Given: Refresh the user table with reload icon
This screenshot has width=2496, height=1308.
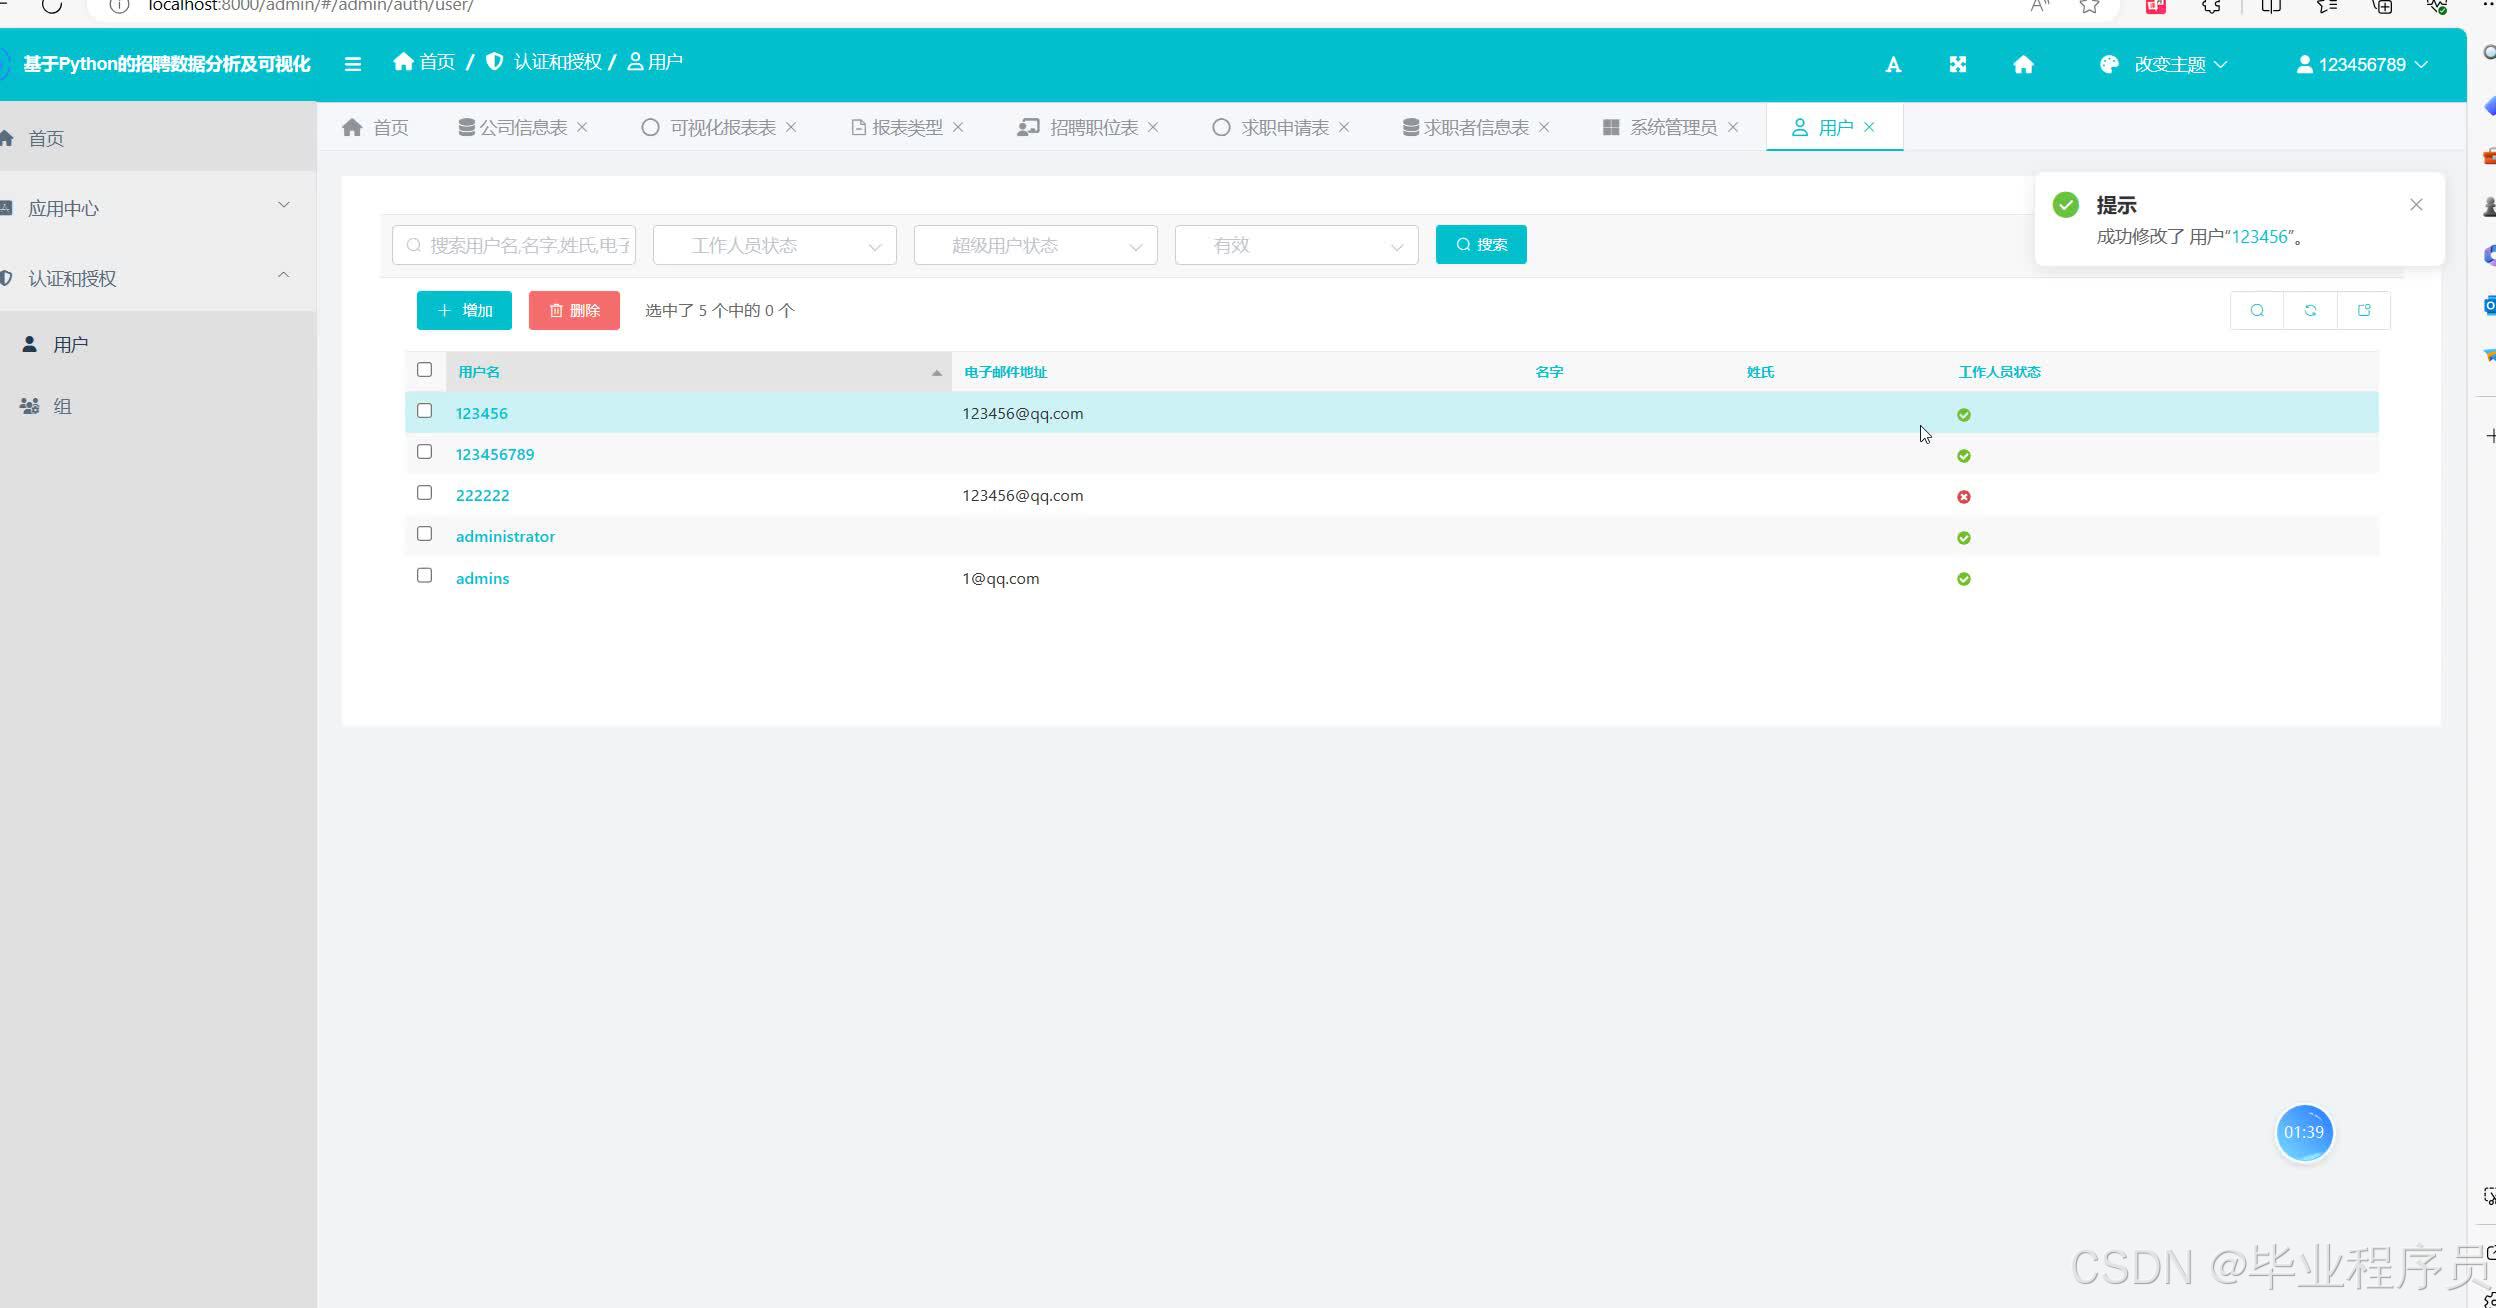Looking at the screenshot, I should (x=2310, y=310).
